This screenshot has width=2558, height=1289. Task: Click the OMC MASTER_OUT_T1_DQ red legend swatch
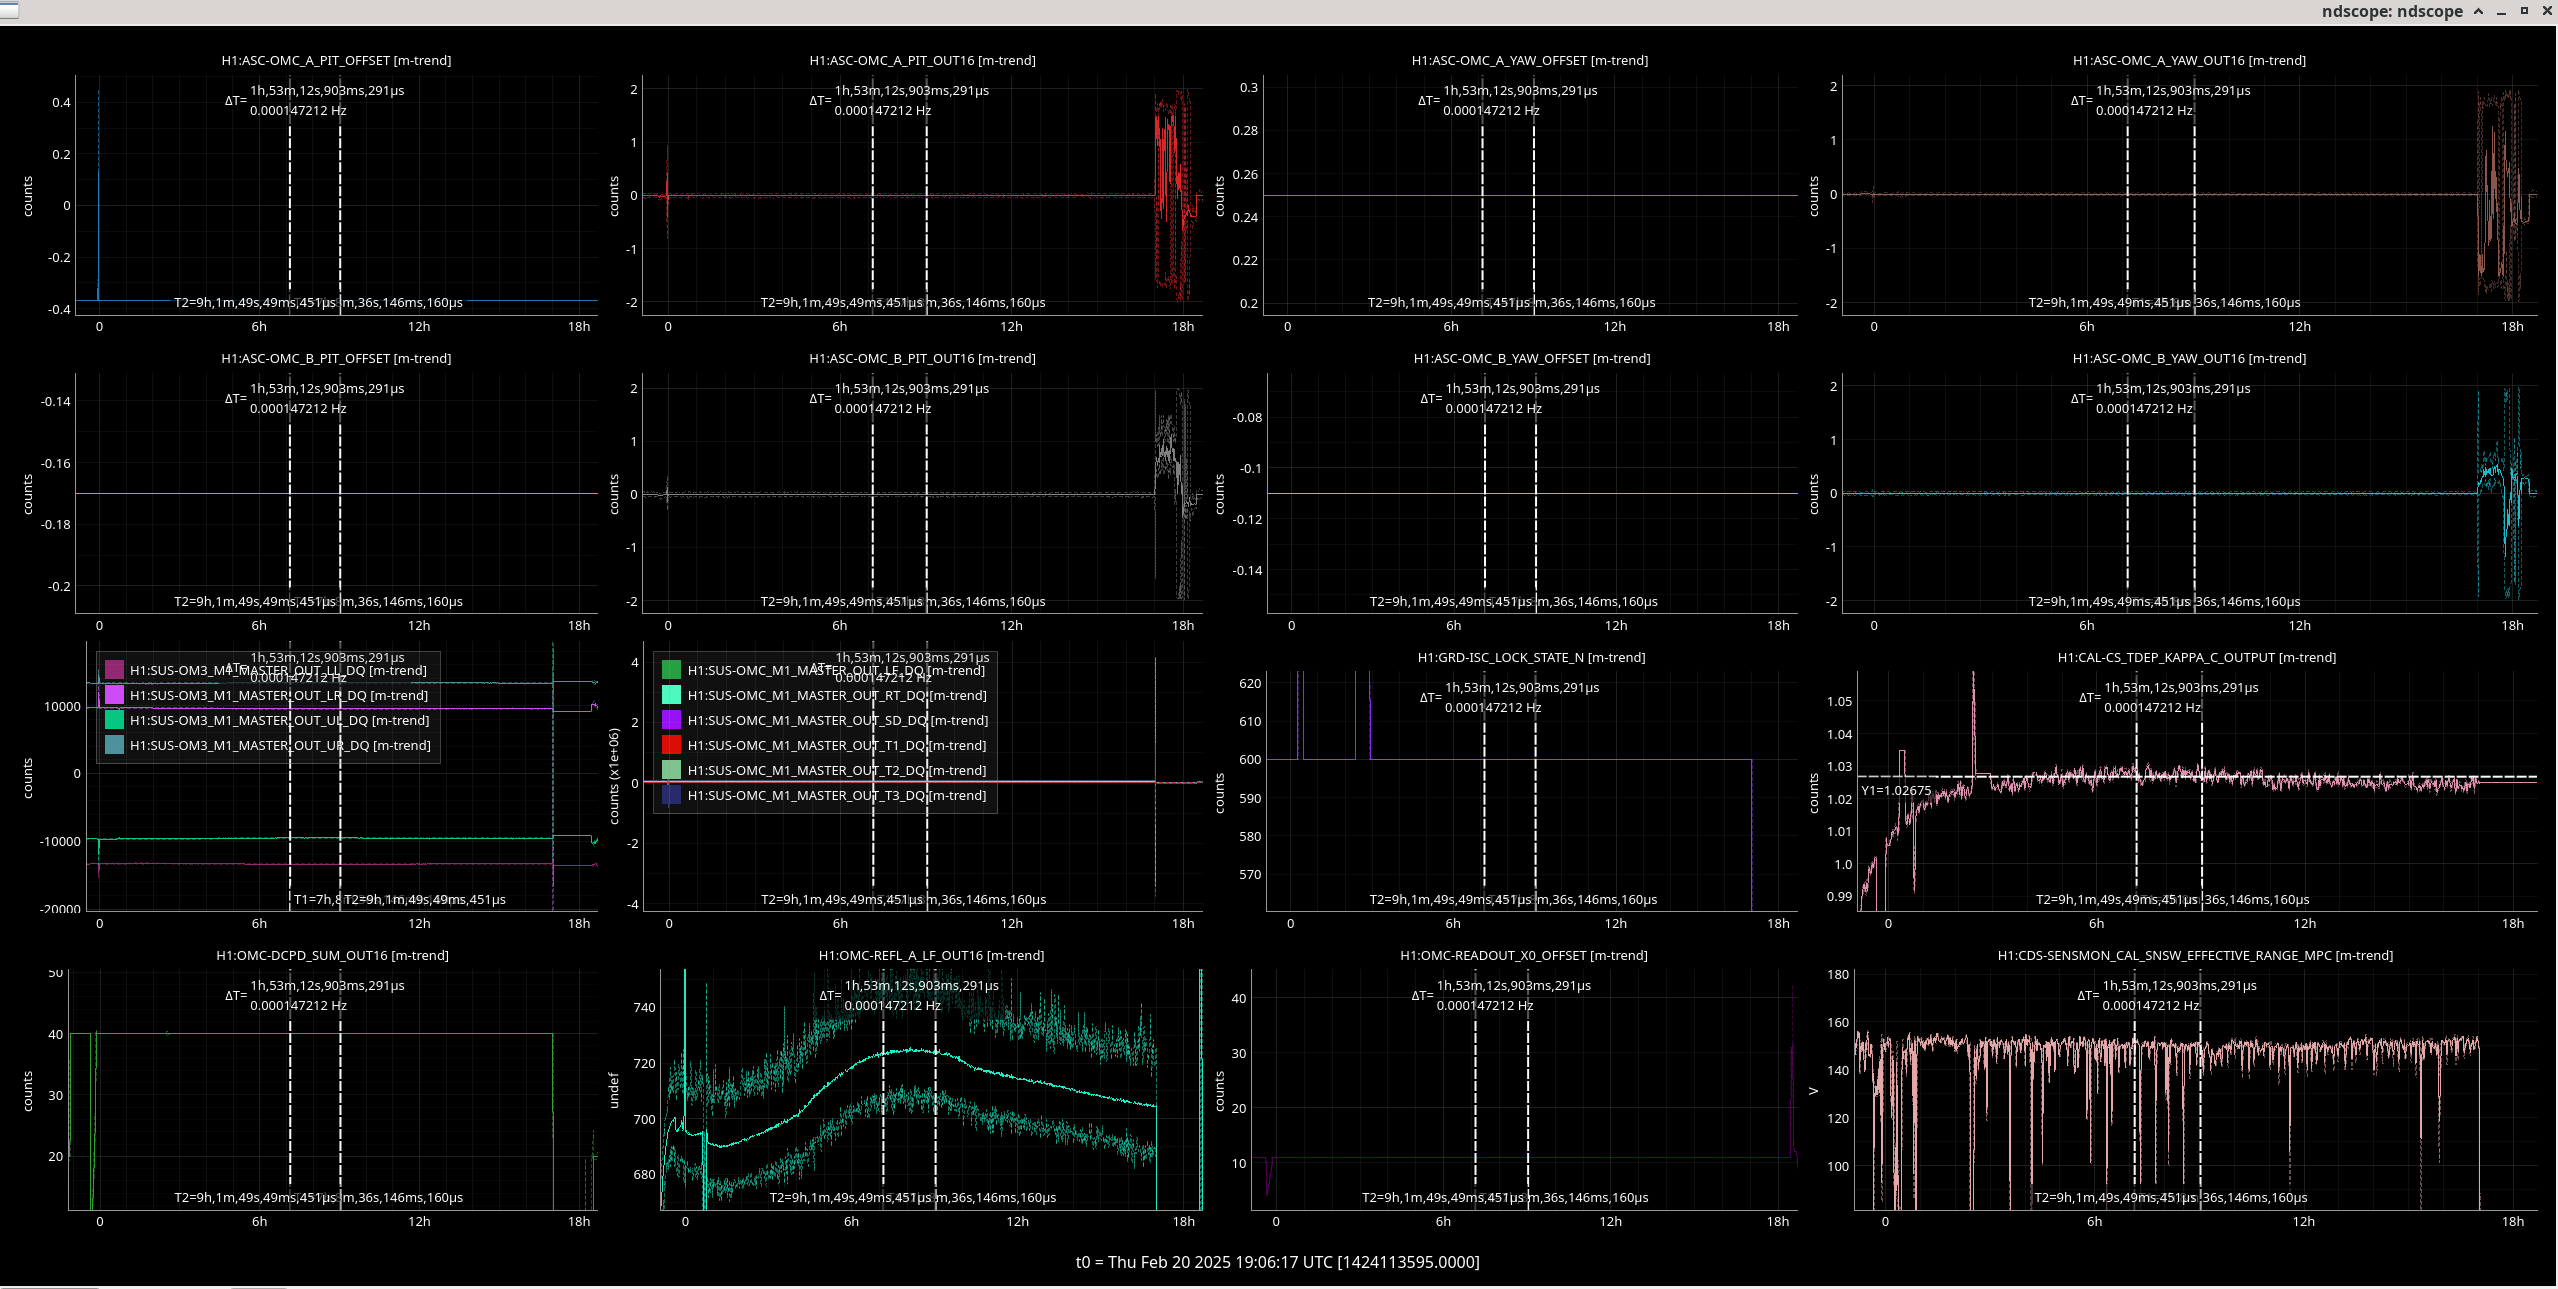[671, 745]
